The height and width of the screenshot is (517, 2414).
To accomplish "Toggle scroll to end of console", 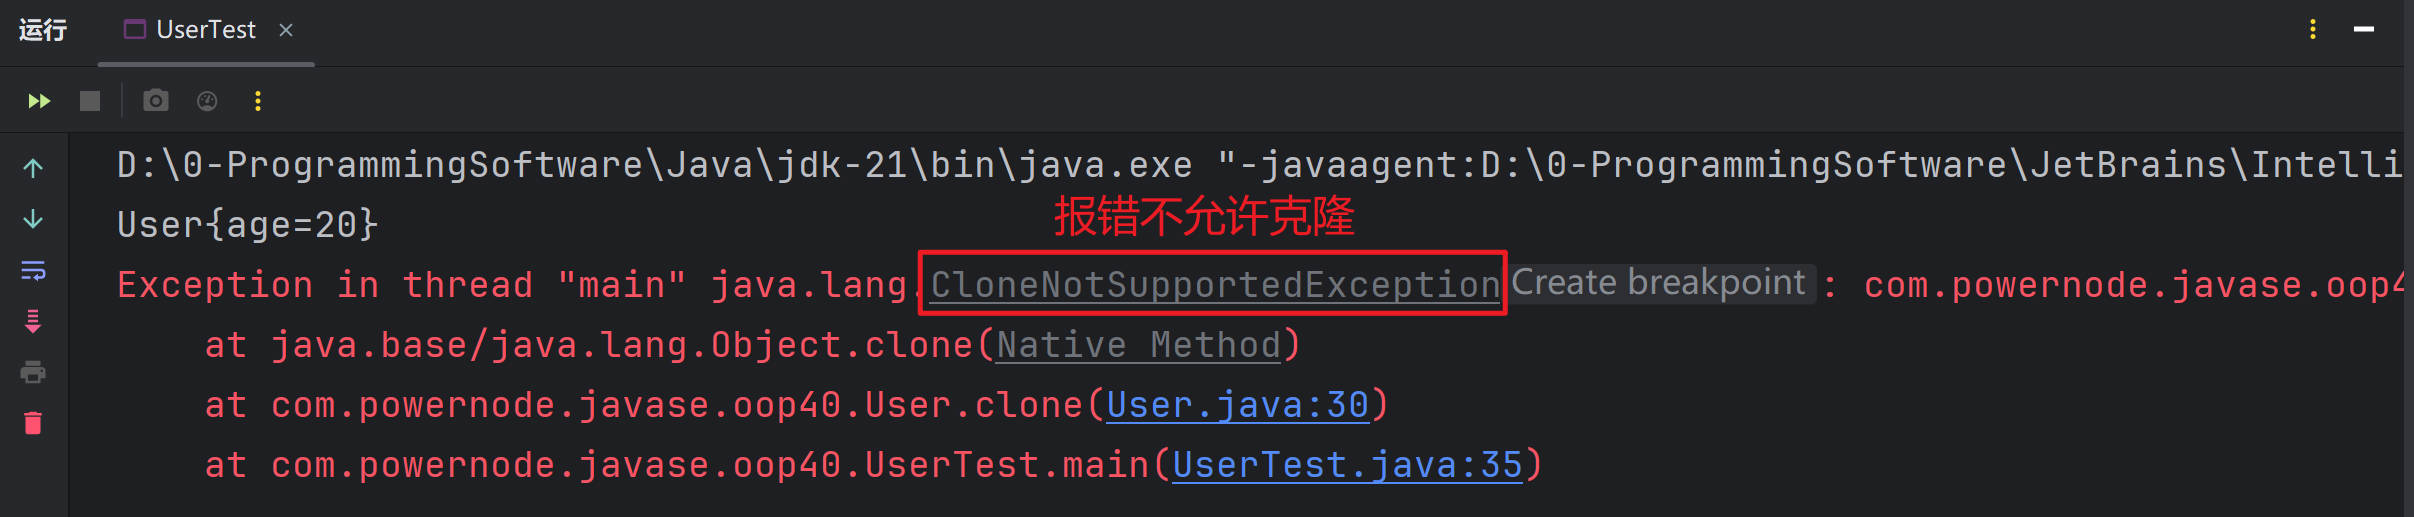I will coord(33,322).
